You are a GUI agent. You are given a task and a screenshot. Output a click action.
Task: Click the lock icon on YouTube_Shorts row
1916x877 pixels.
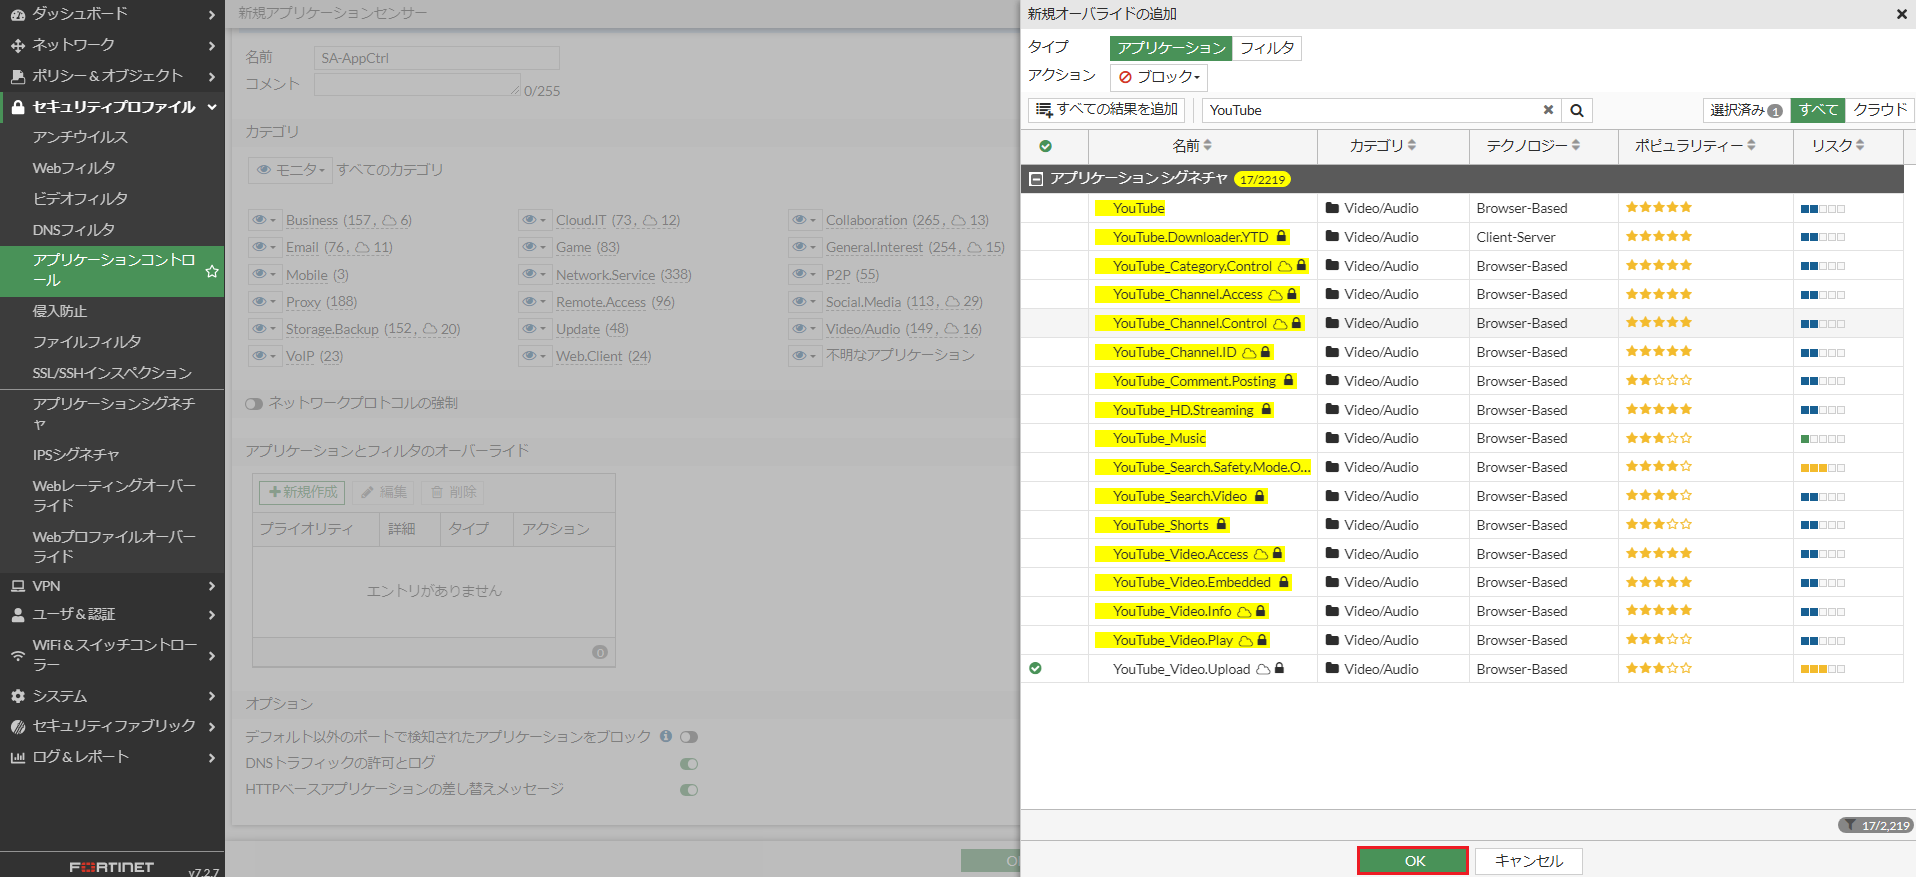(1221, 525)
